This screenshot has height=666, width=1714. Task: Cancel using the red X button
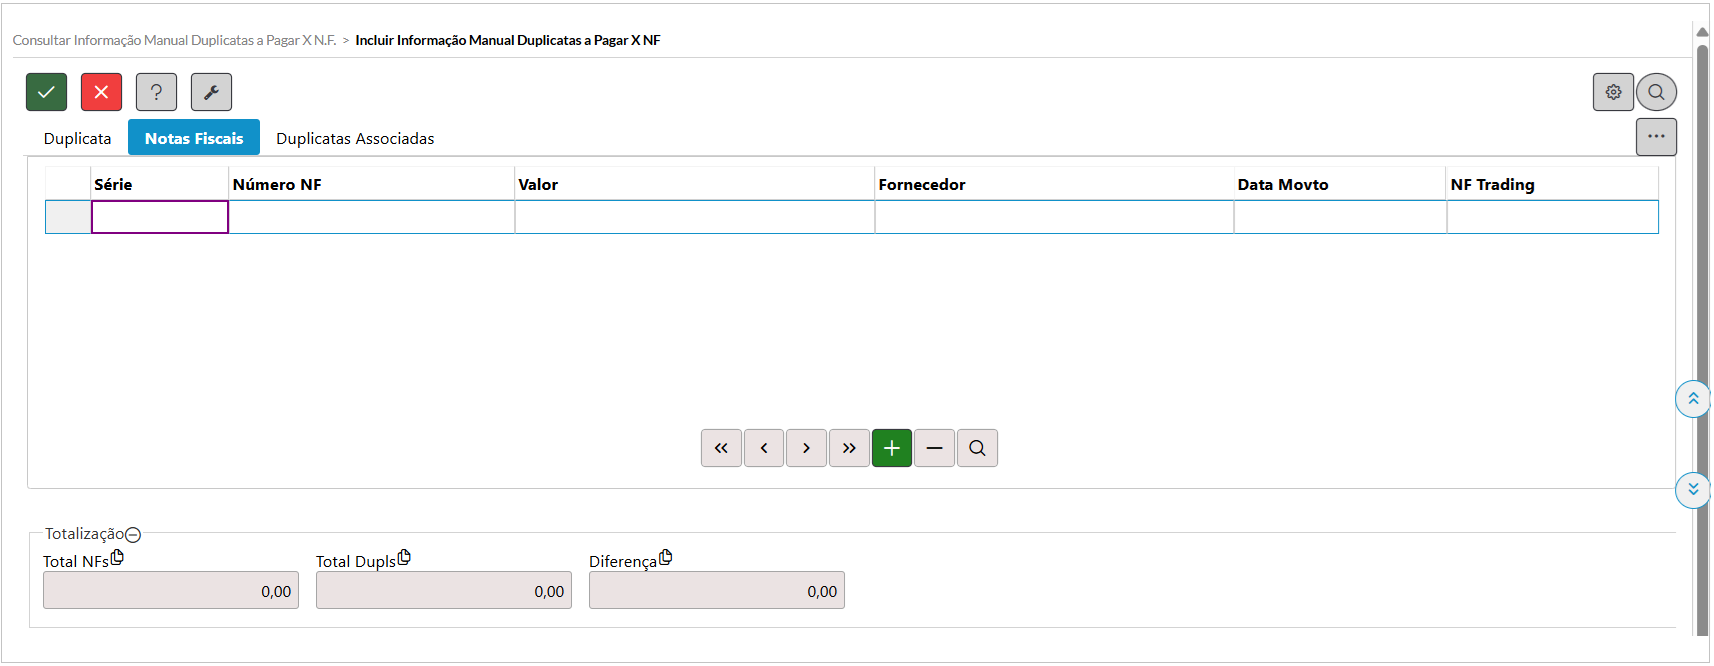tap(101, 92)
